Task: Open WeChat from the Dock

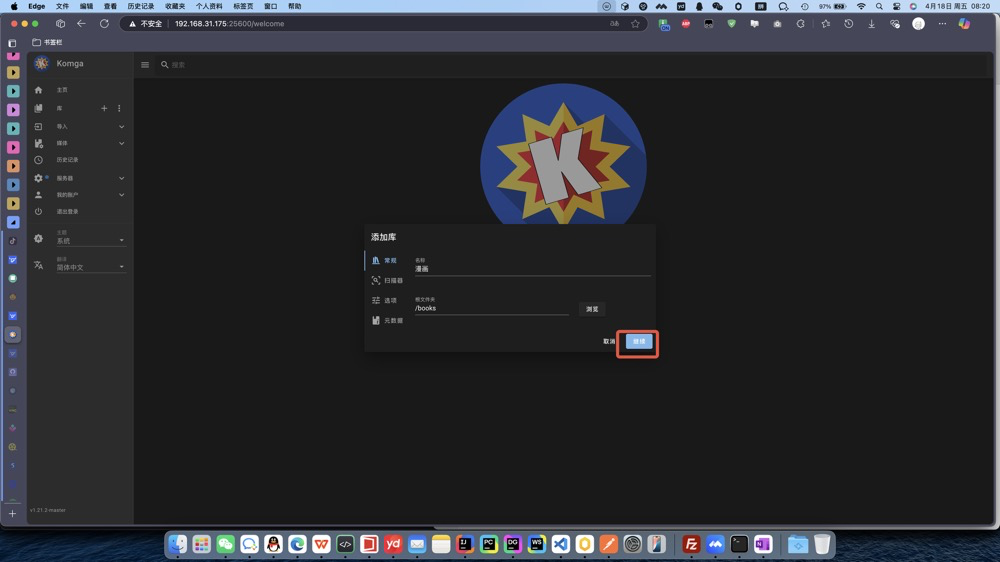Action: [226, 544]
